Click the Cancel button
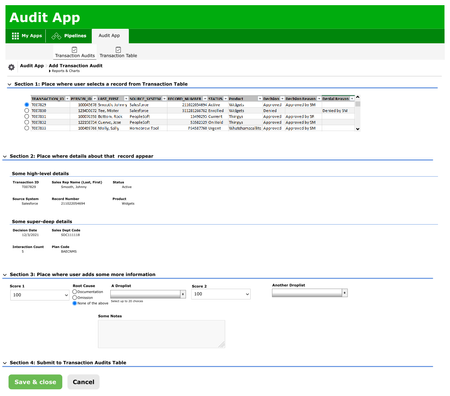This screenshot has height=396, width=450. point(83,382)
